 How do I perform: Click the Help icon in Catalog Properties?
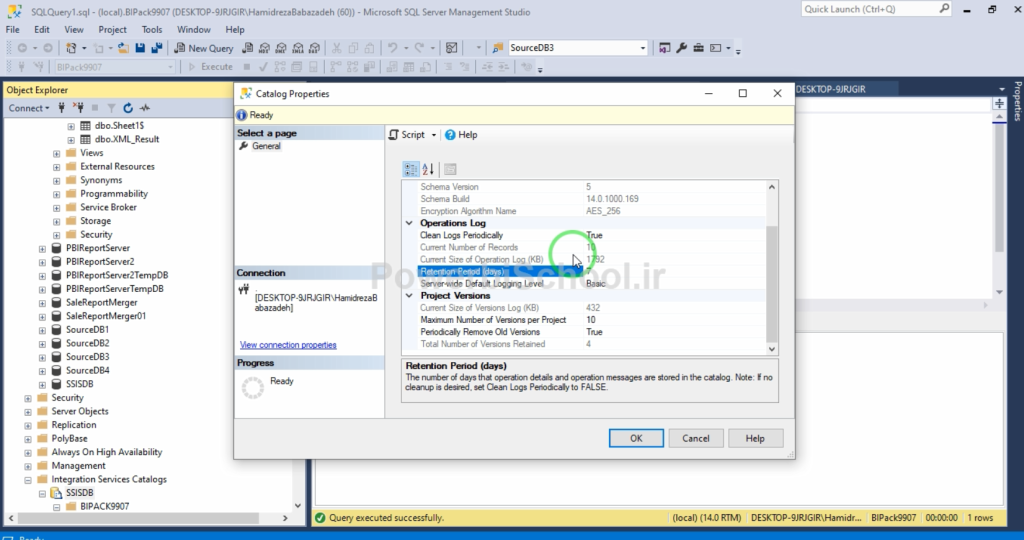(451, 135)
